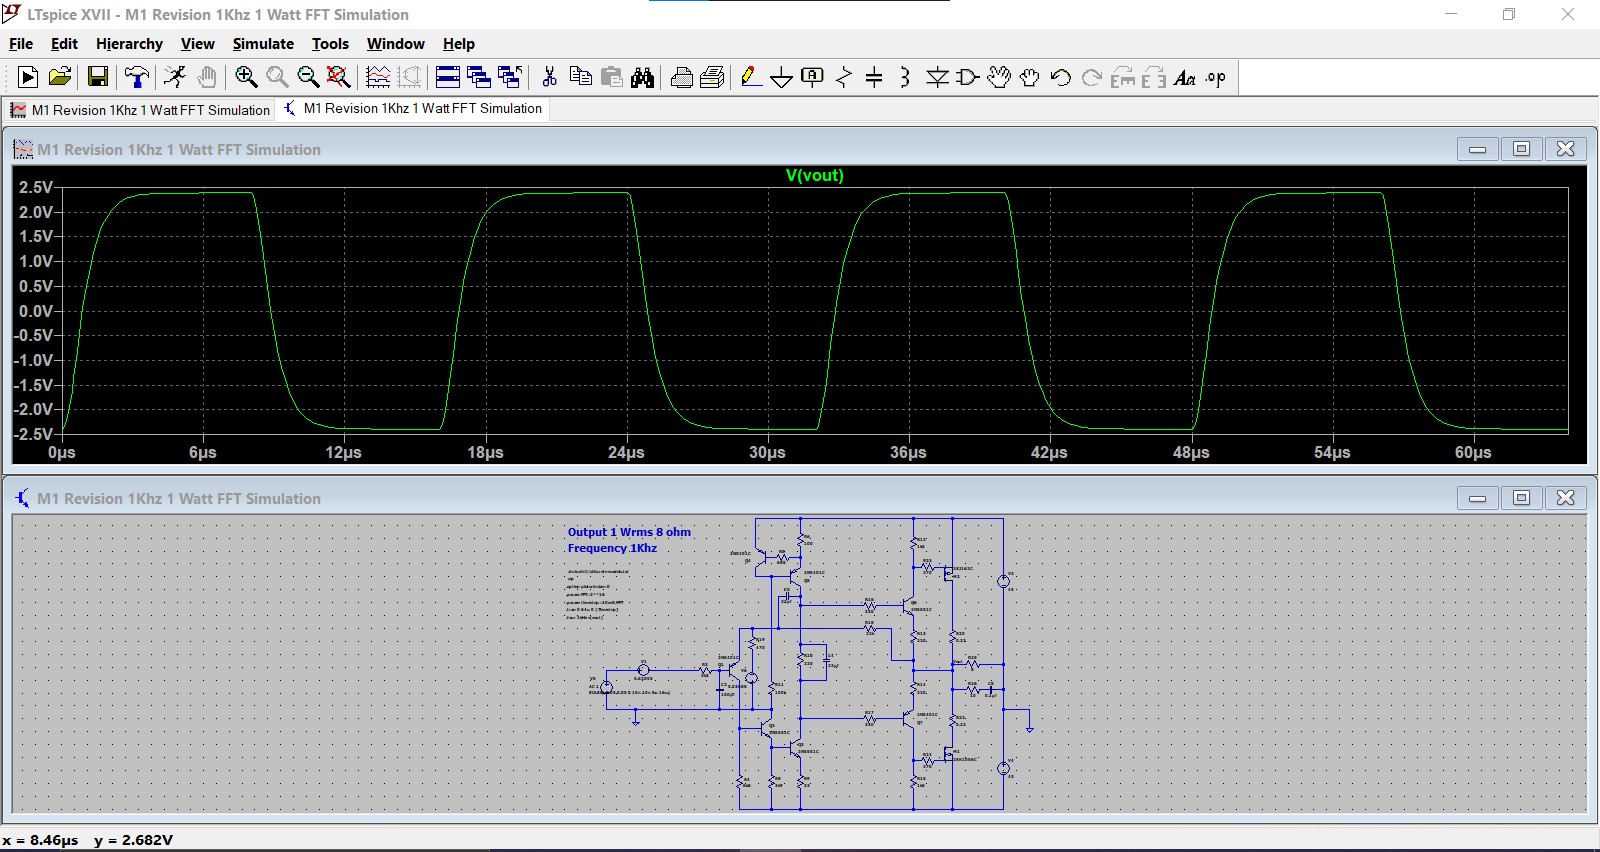1600x852 pixels.
Task: Click the Close All Windows icon
Action: click(510, 77)
